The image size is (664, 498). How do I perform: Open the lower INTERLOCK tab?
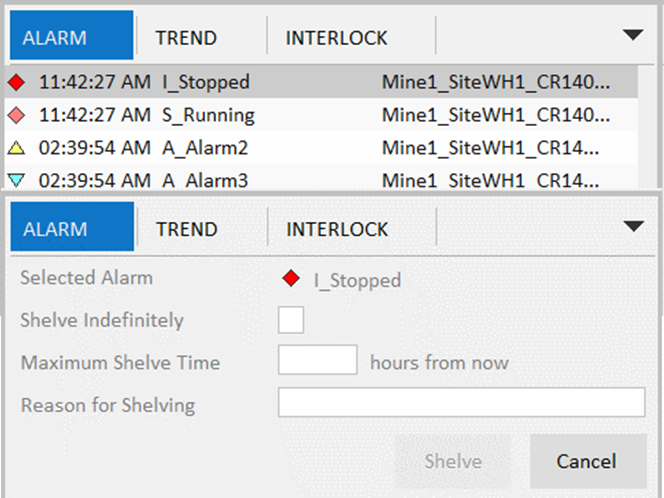point(337,229)
